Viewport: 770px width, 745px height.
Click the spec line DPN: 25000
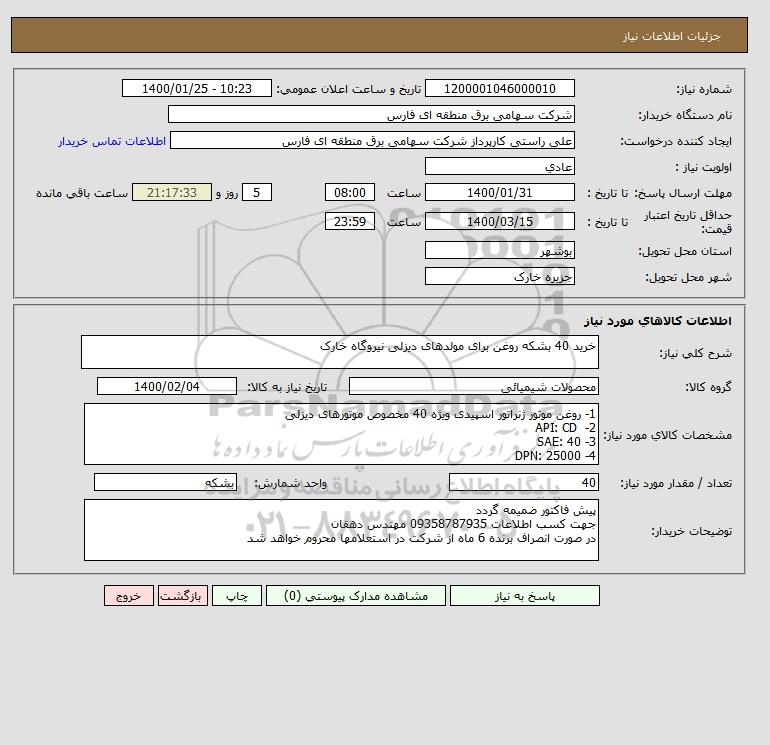[555, 456]
